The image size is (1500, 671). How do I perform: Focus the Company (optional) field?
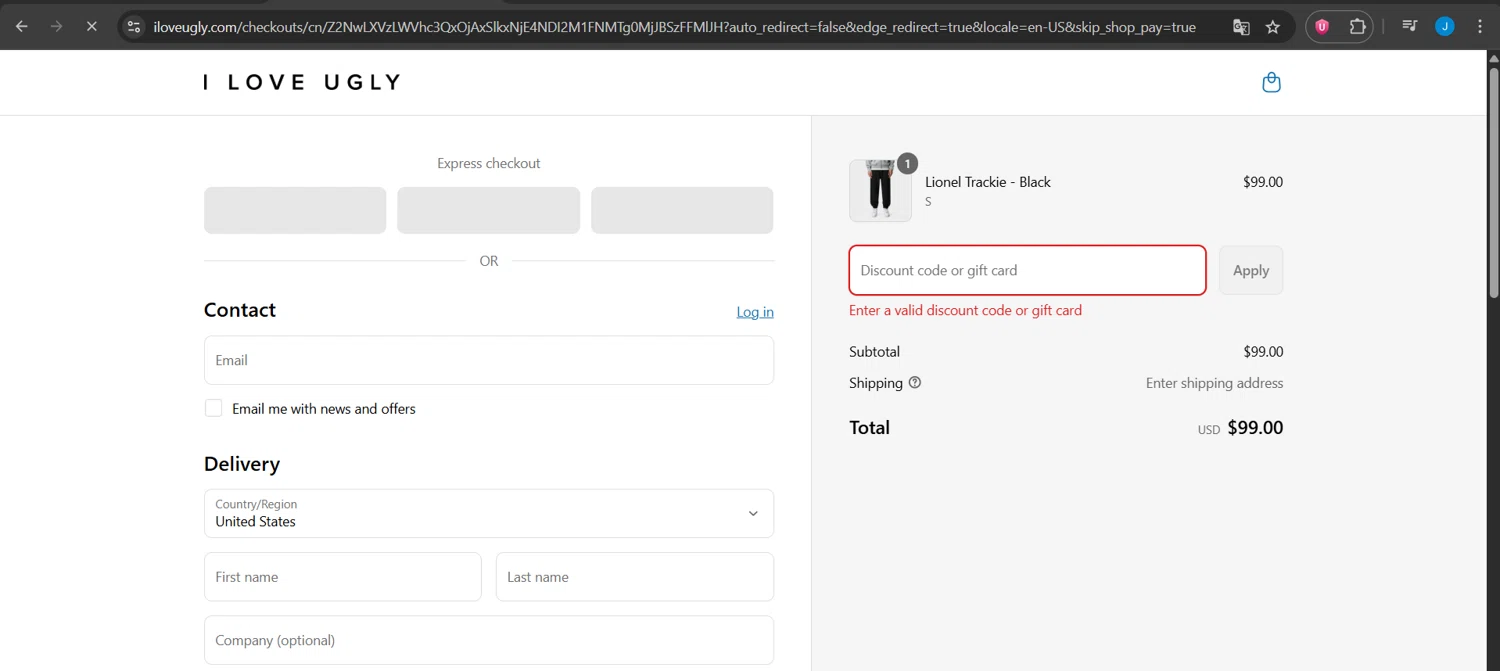click(x=489, y=640)
